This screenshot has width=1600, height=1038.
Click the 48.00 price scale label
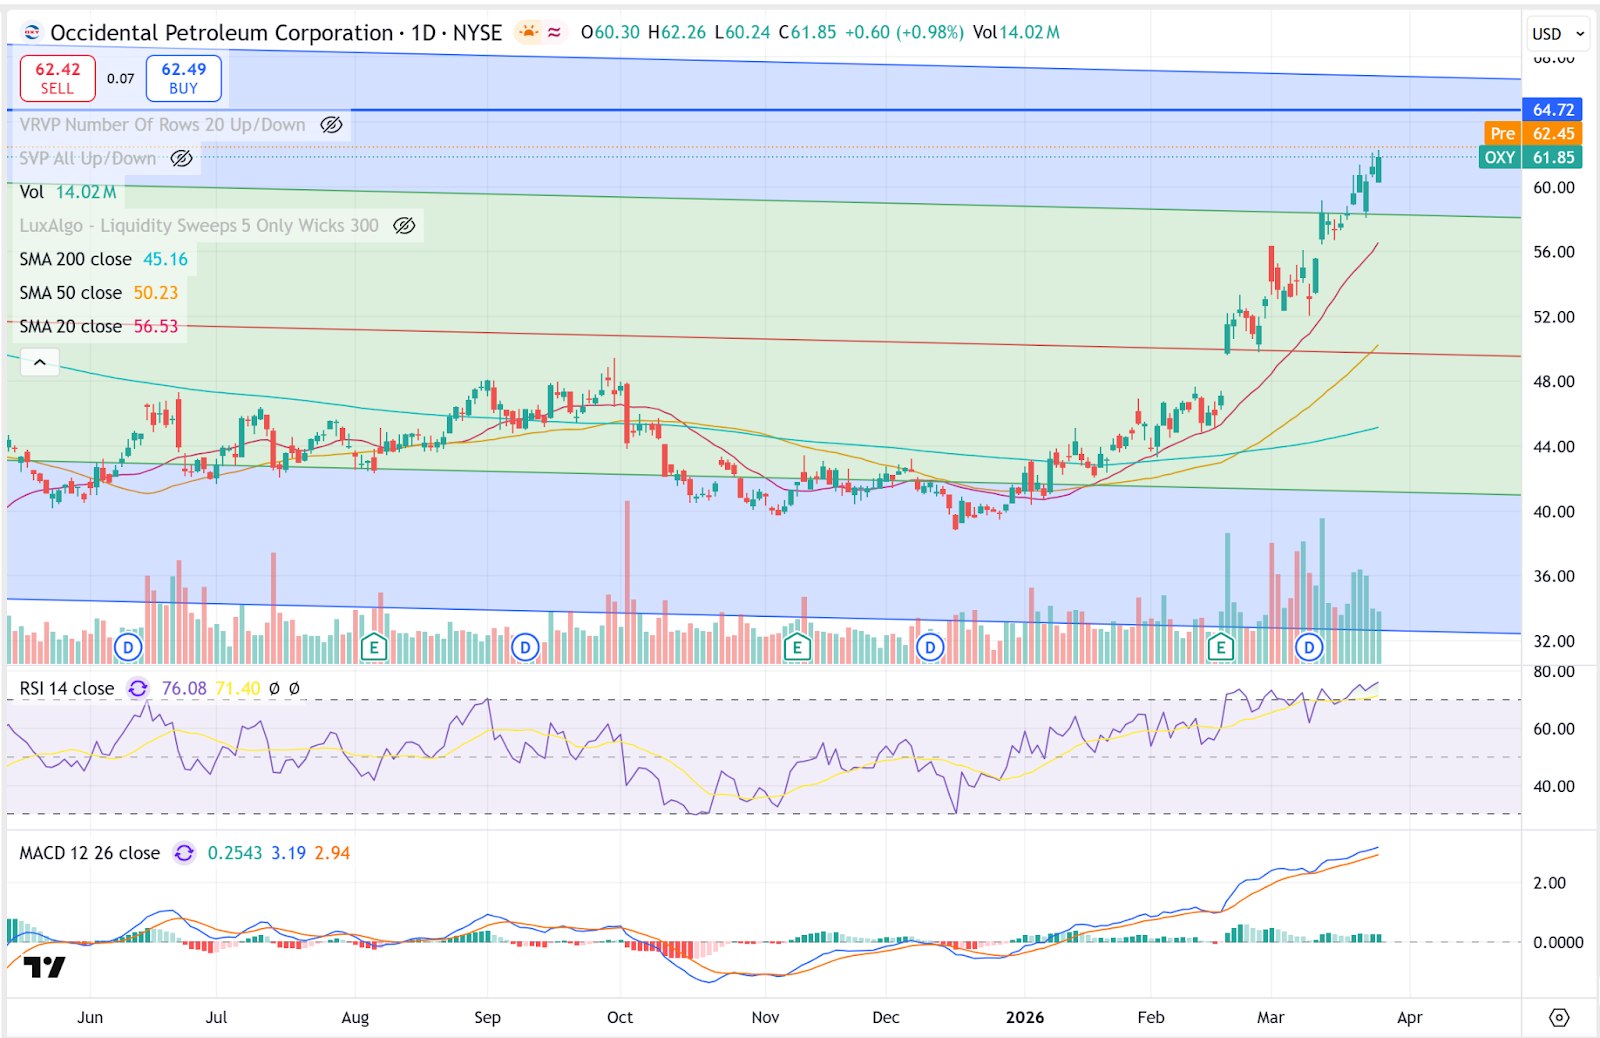[x=1554, y=382]
